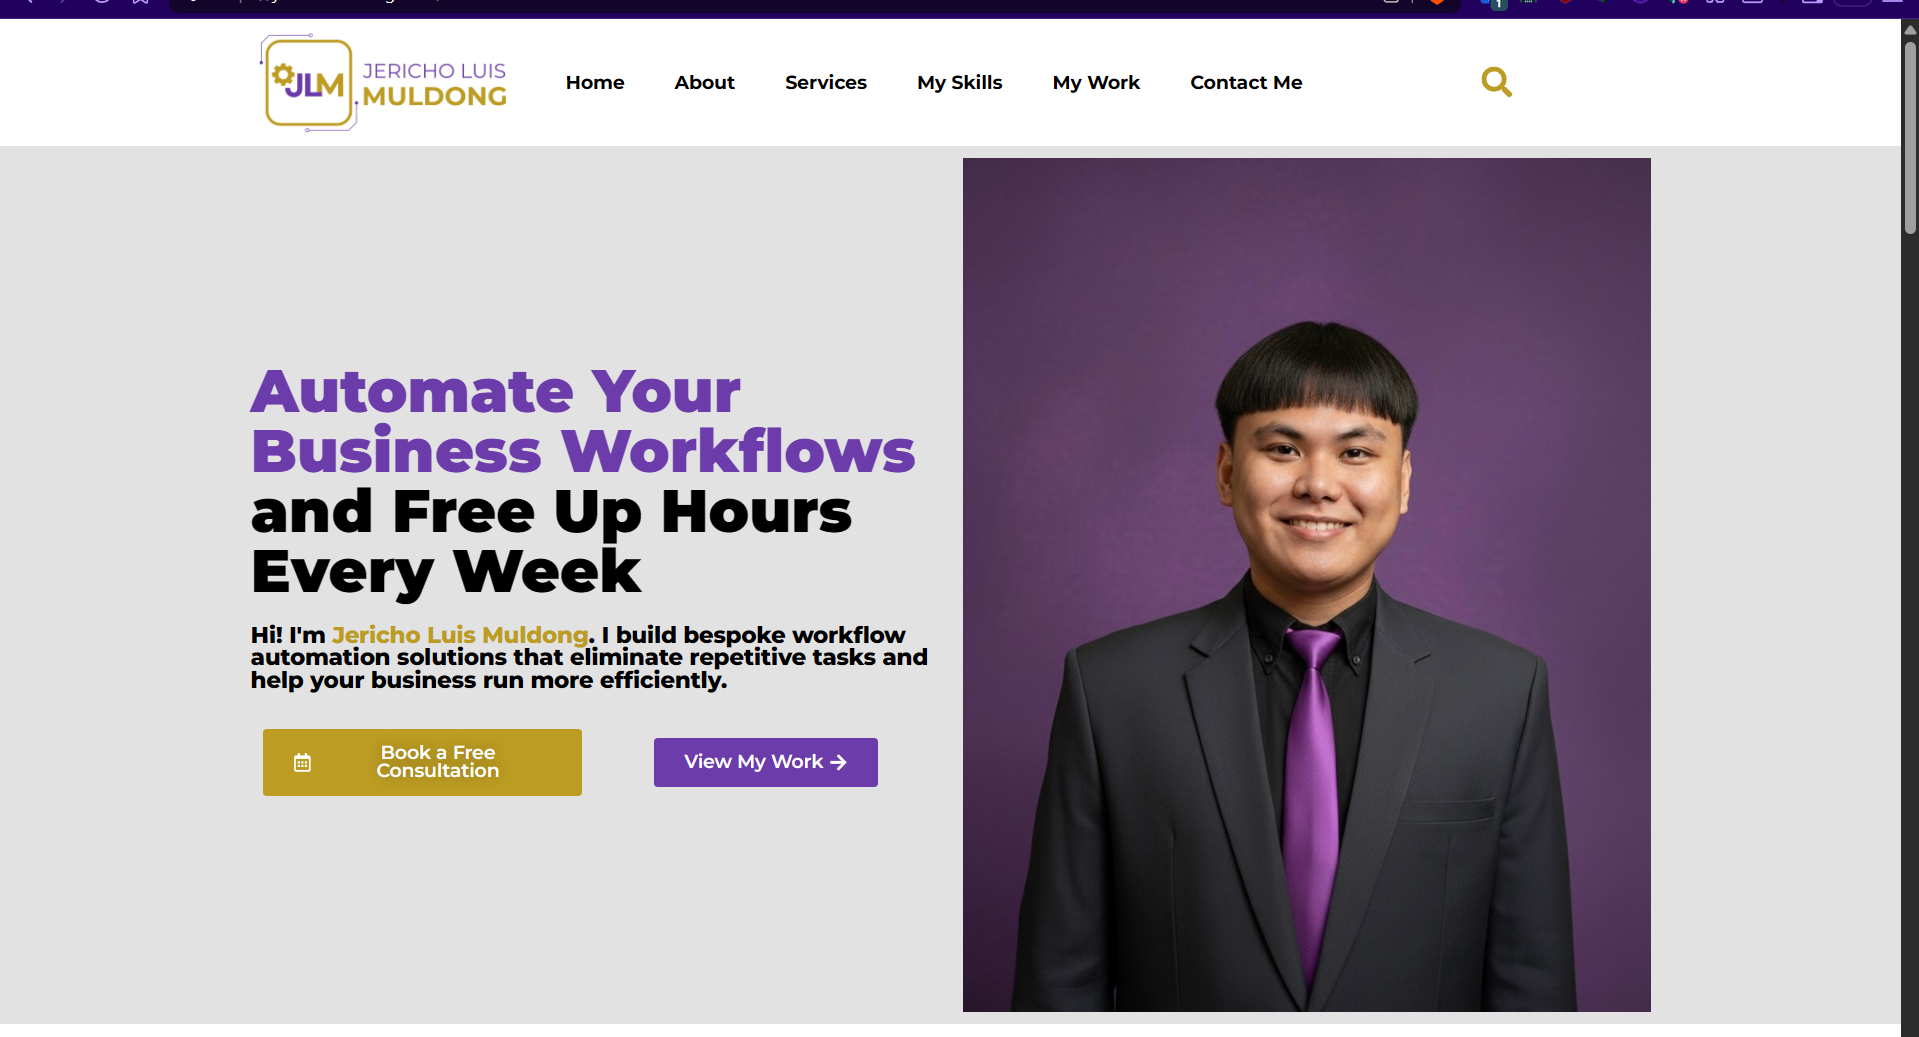The height and width of the screenshot is (1037, 1919).
Task: Select Services in the navigation bar
Action: [826, 83]
